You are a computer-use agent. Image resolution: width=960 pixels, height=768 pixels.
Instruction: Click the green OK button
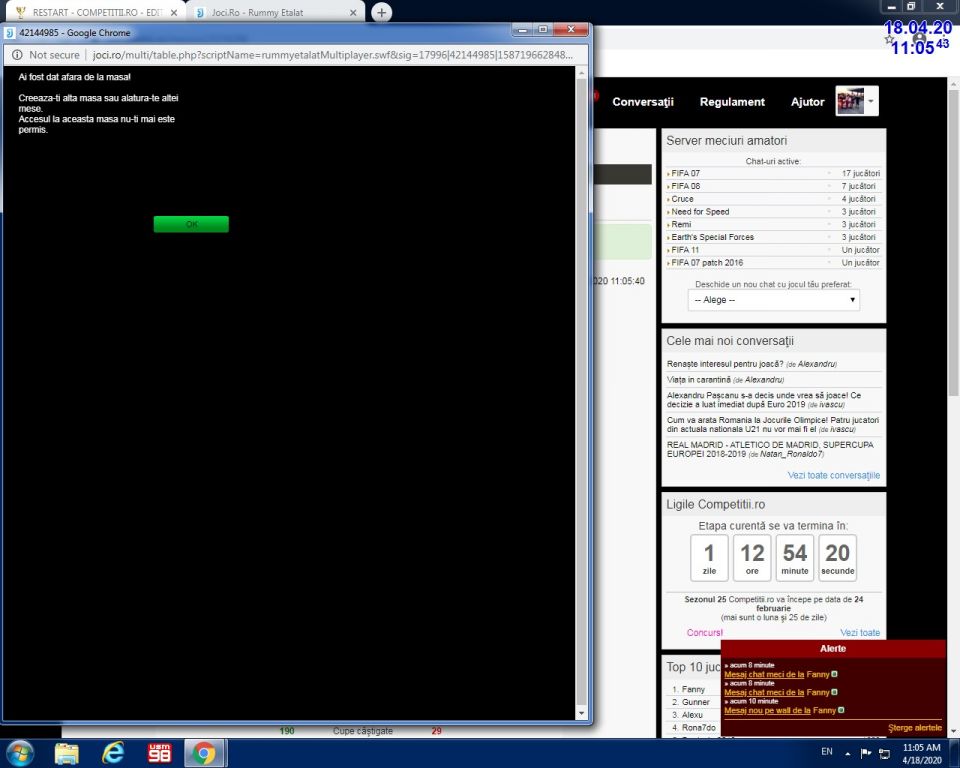coord(191,224)
